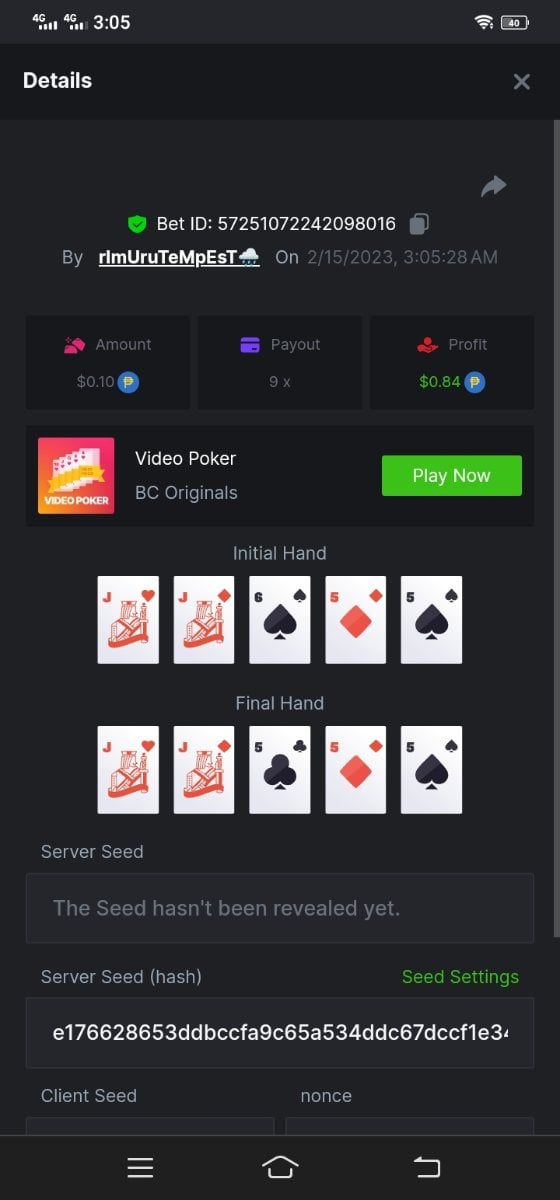This screenshot has height=1200, width=560.
Task: Select 6 of spades in Initial Hand
Action: click(x=280, y=620)
